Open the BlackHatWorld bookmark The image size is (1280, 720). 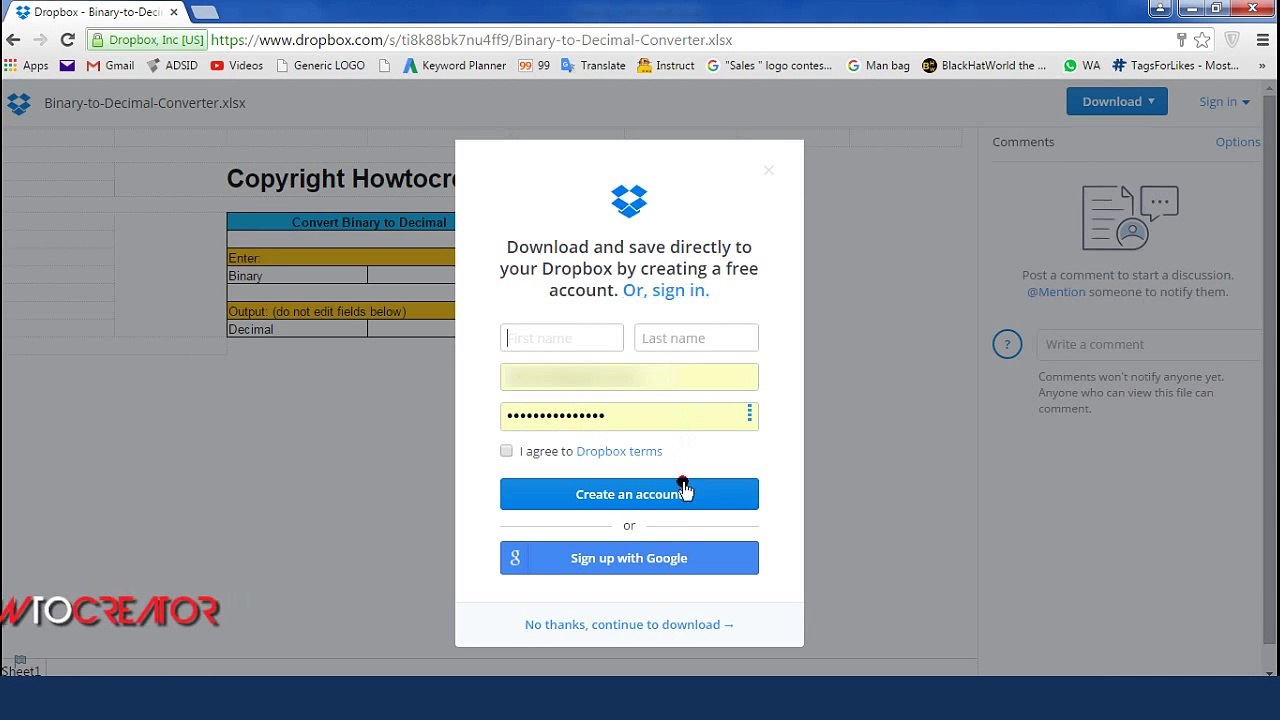(x=984, y=65)
